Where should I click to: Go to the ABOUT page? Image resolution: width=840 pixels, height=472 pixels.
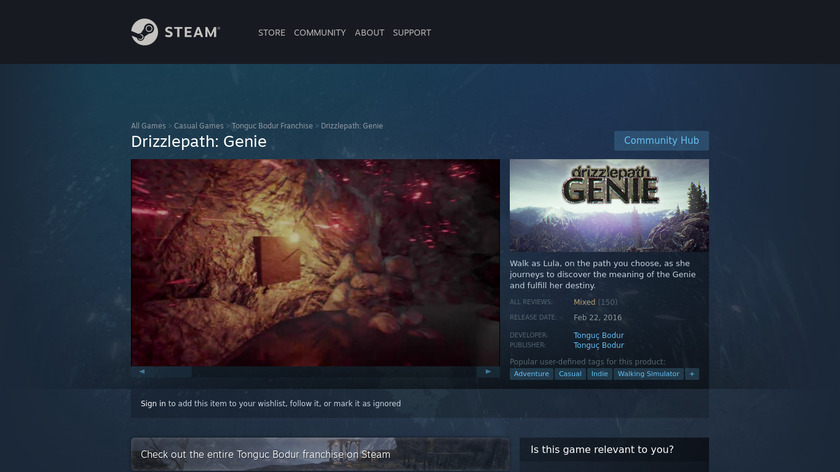point(369,33)
